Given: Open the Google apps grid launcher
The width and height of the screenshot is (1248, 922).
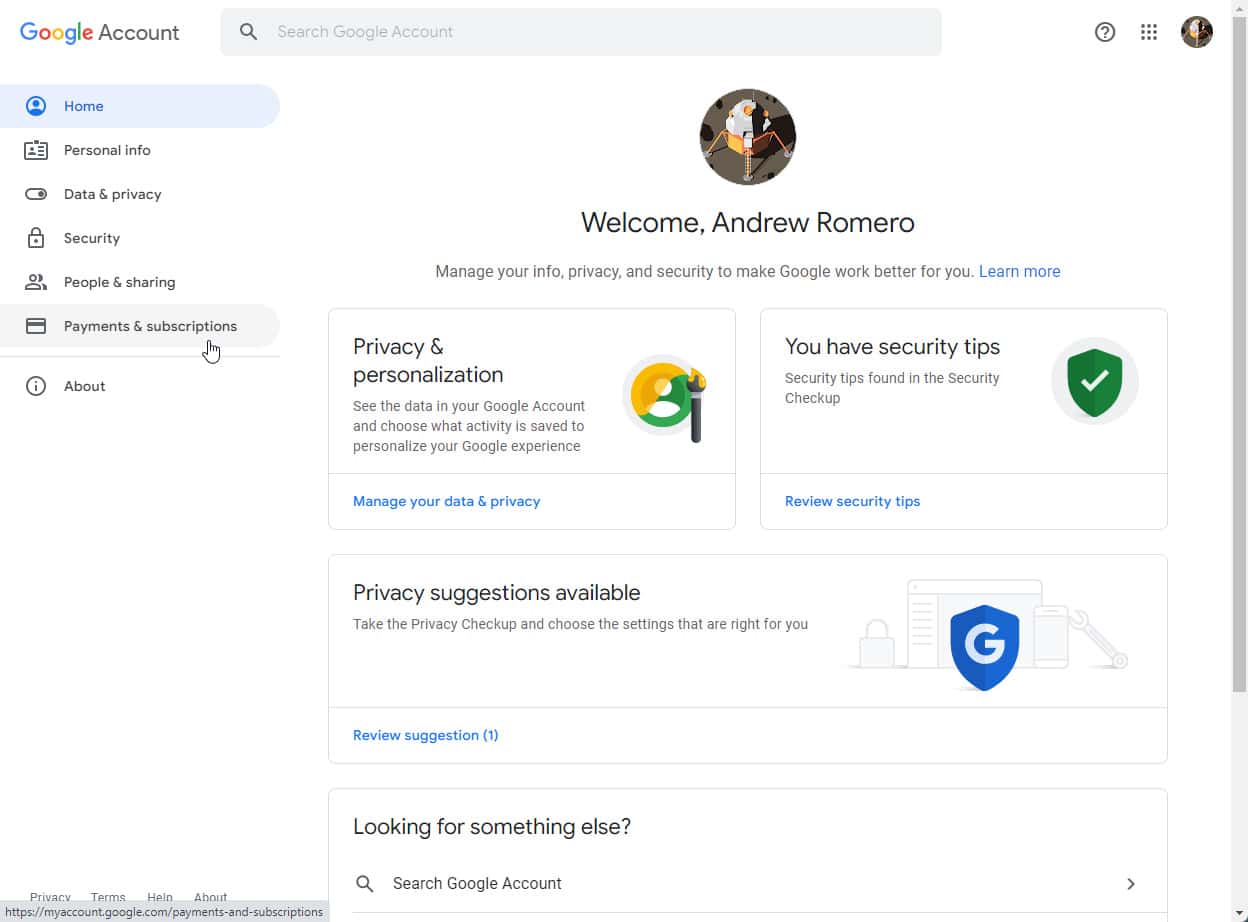Looking at the screenshot, I should click(x=1148, y=31).
